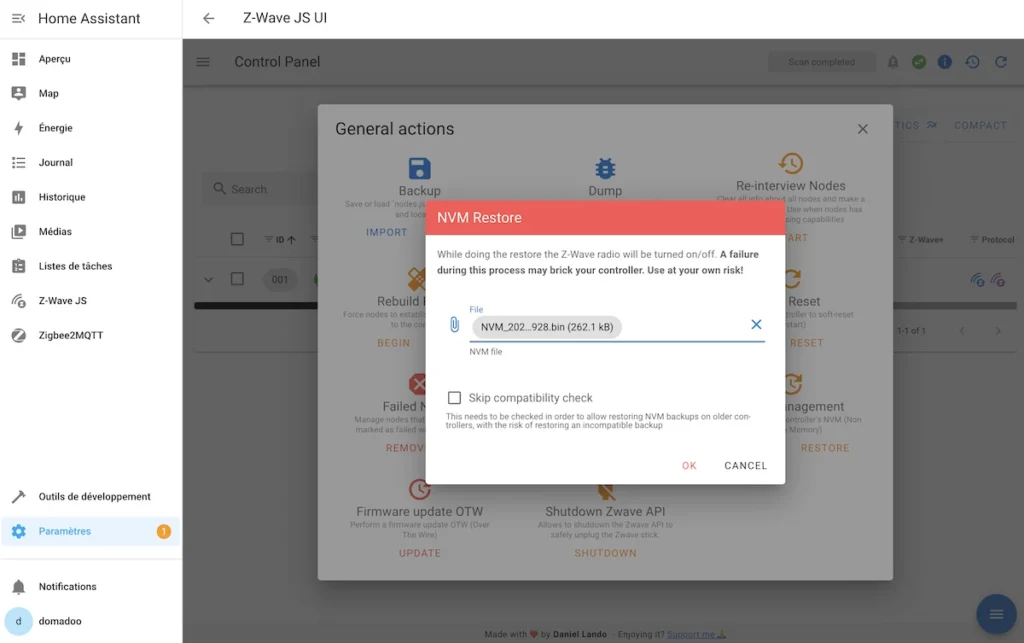
Task: Open Zigbee2MQTT in the sidebar
Action: tap(91, 336)
